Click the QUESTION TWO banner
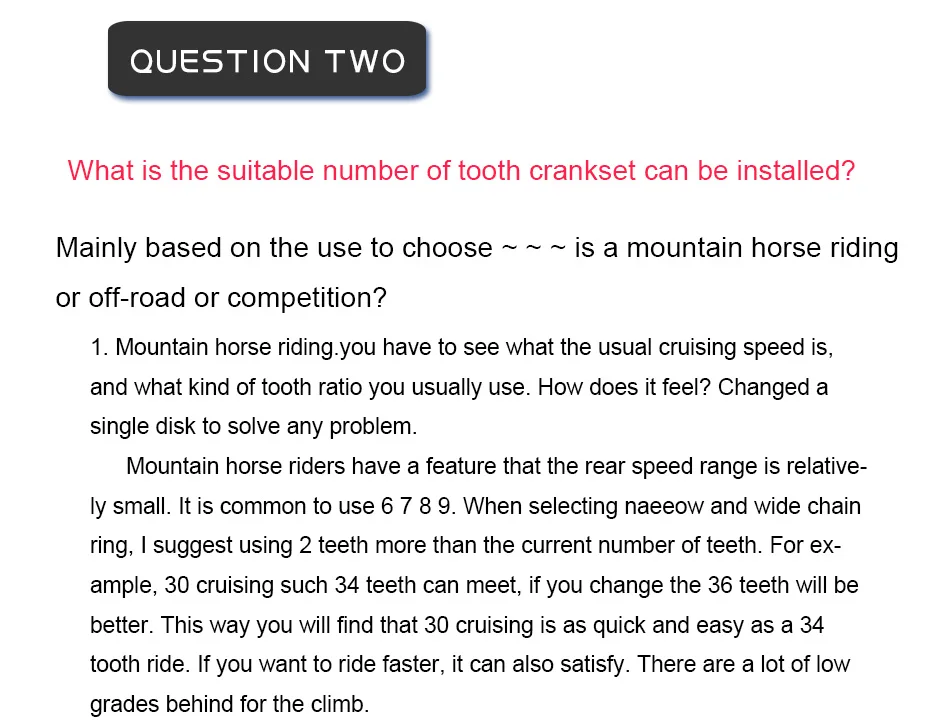 (x=267, y=59)
